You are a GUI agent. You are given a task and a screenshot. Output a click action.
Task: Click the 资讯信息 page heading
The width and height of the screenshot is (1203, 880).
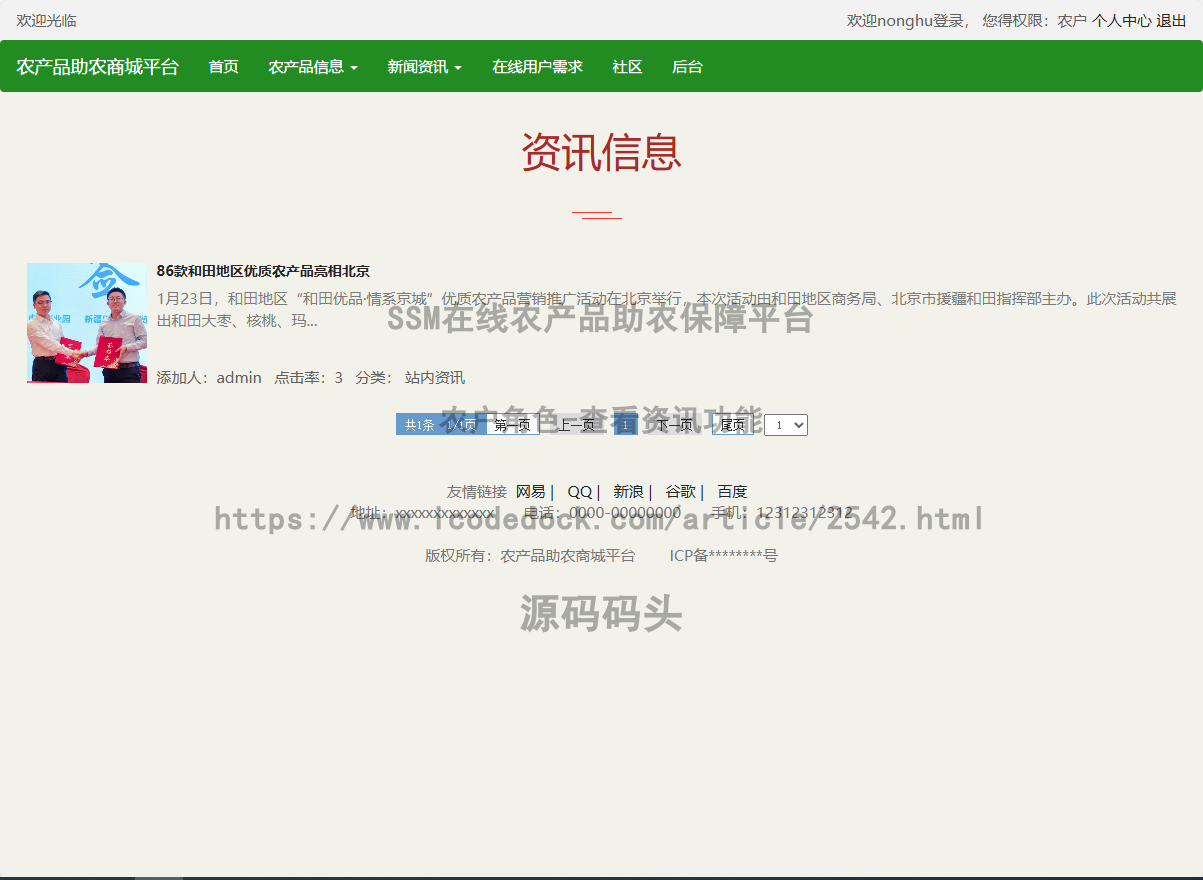click(x=601, y=153)
